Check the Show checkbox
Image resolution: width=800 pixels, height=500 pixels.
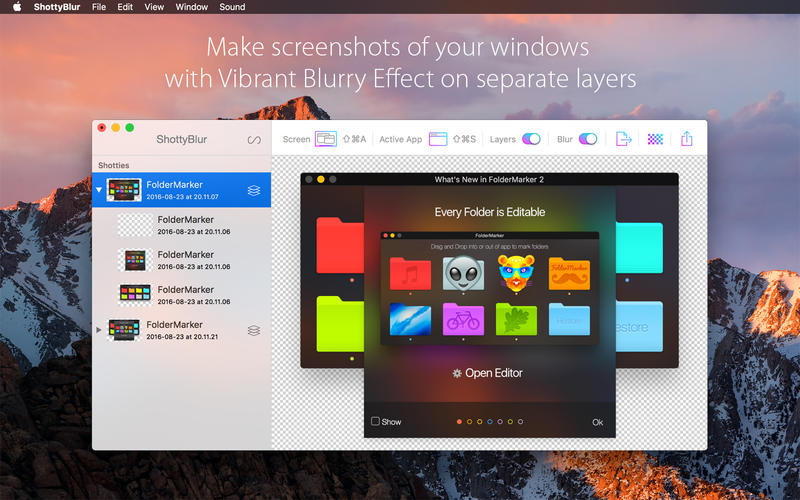(x=376, y=421)
